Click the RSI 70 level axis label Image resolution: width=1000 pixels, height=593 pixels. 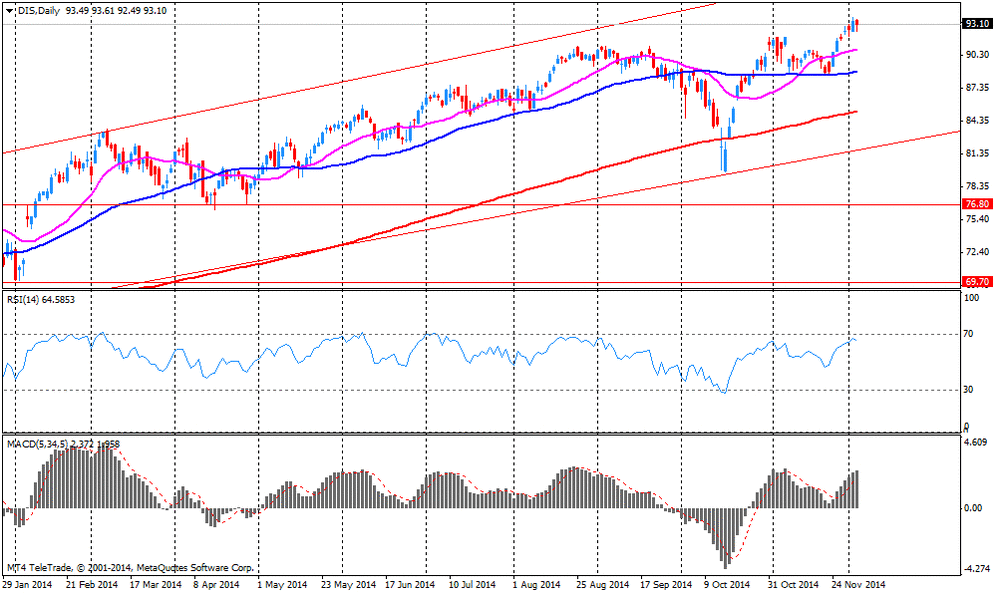tap(969, 334)
